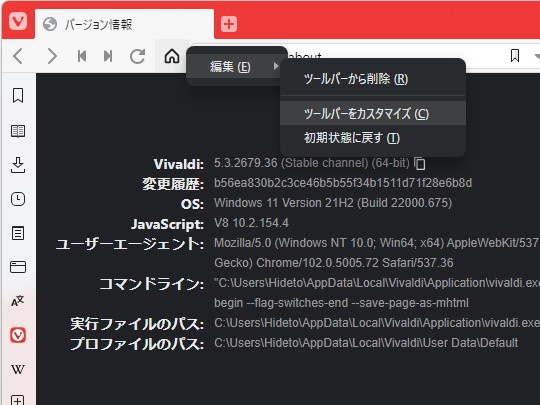Click the 変更履歴 hash value
This screenshot has height=405, width=540.
[x=343, y=183]
